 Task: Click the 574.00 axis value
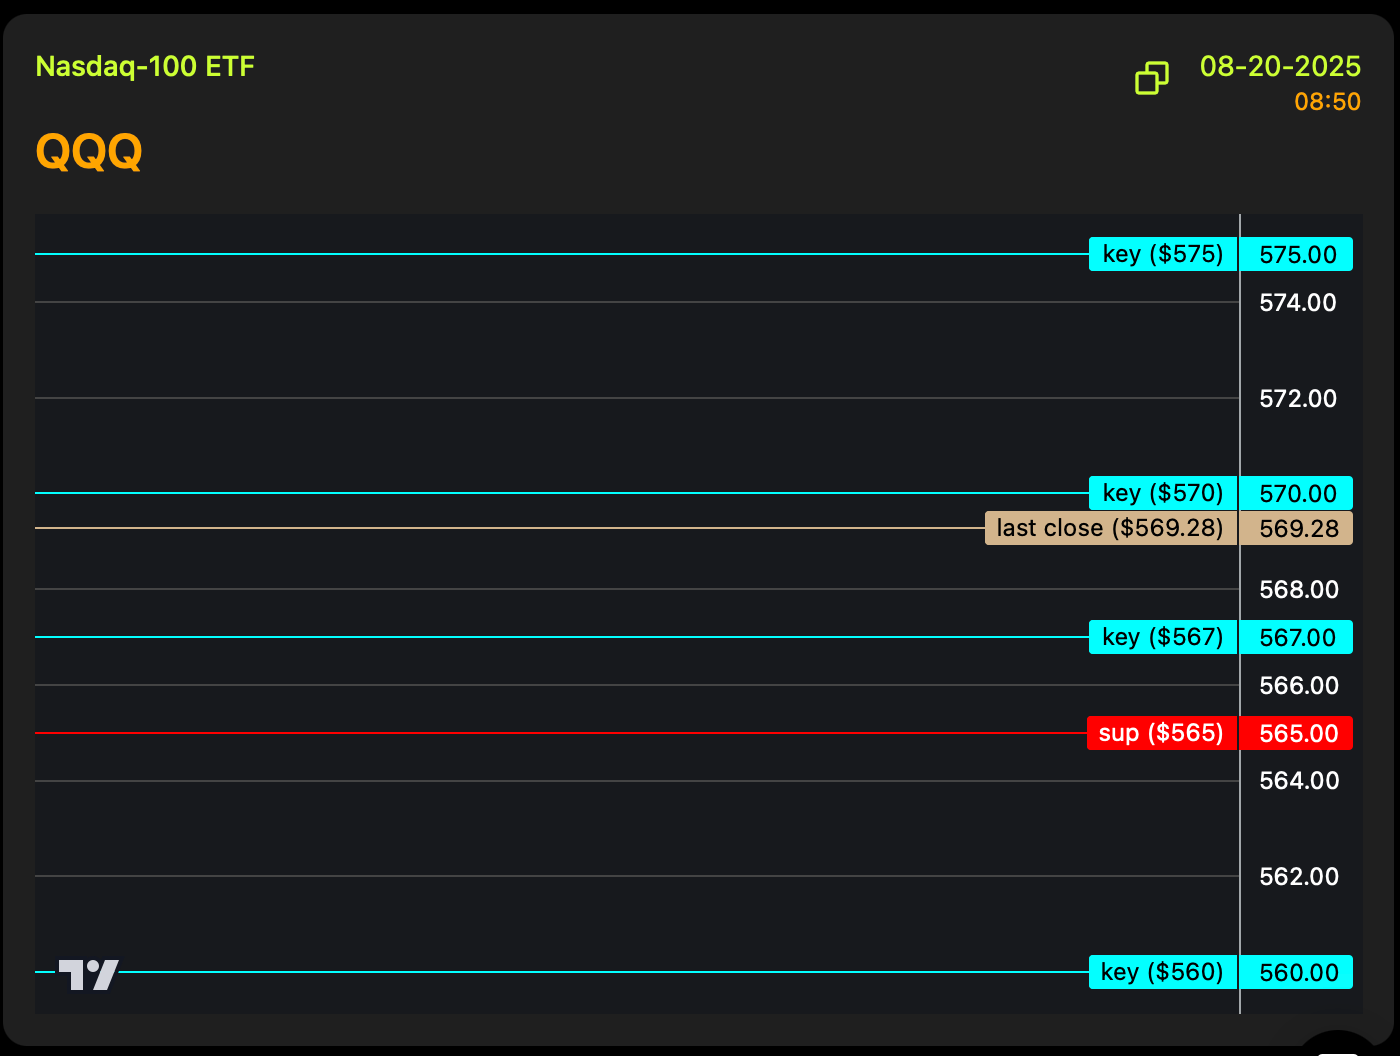(x=1298, y=302)
